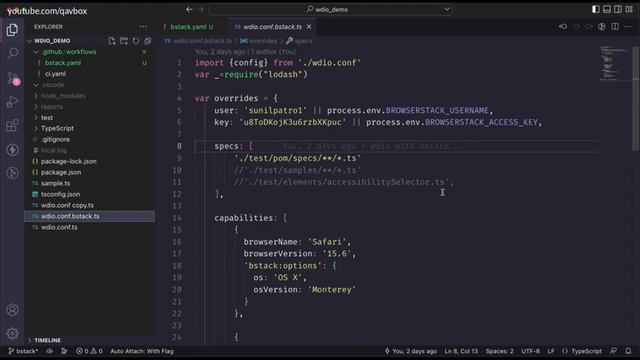Open wdio.conf copy.ts in explorer
640x360 pixels.
pyautogui.click(x=67, y=205)
